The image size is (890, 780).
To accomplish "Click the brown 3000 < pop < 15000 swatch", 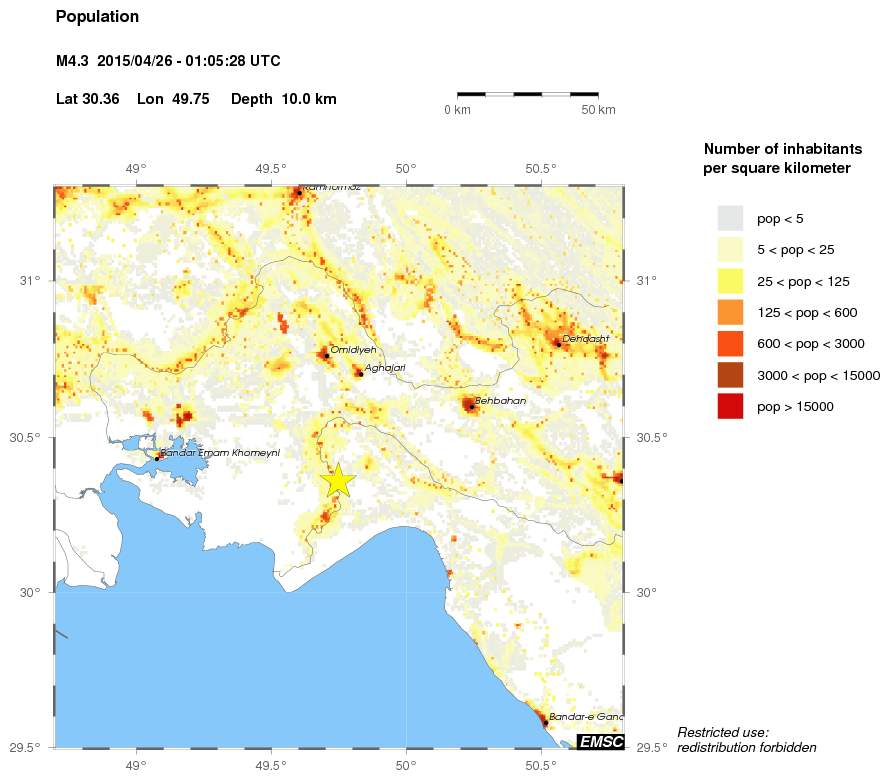I will [730, 375].
